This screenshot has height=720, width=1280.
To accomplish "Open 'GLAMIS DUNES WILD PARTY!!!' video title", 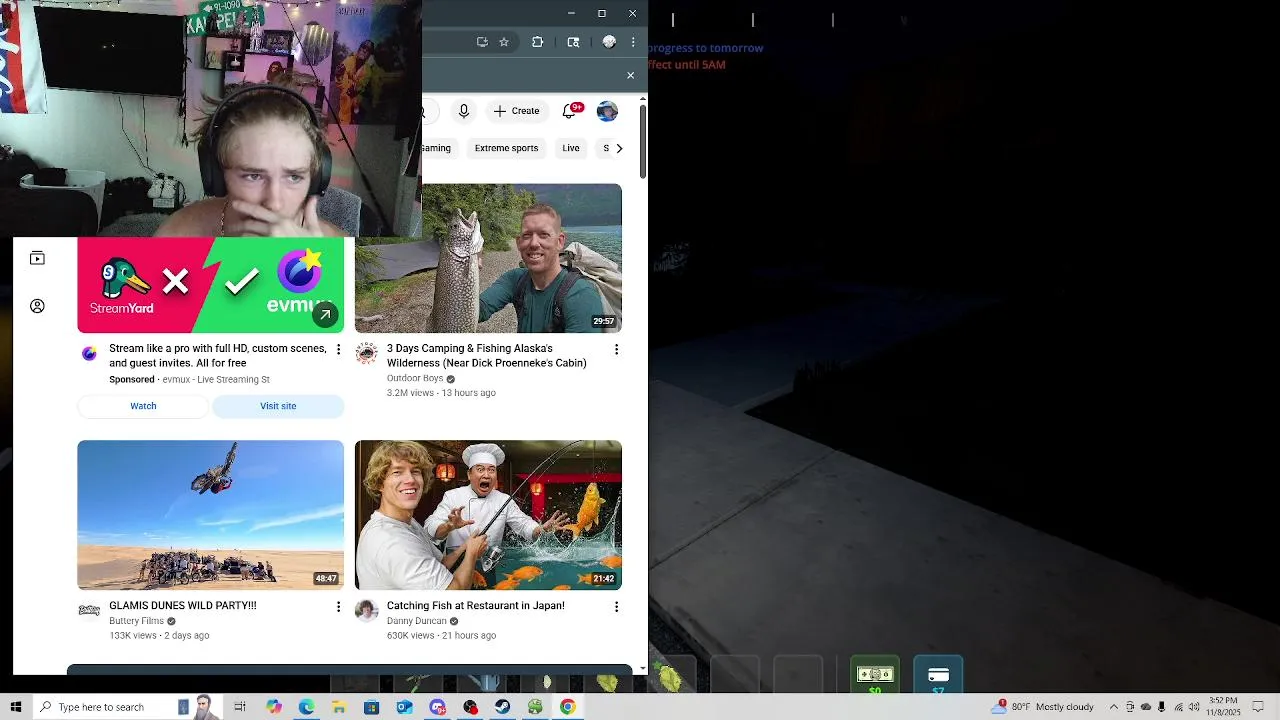I will click(x=183, y=606).
